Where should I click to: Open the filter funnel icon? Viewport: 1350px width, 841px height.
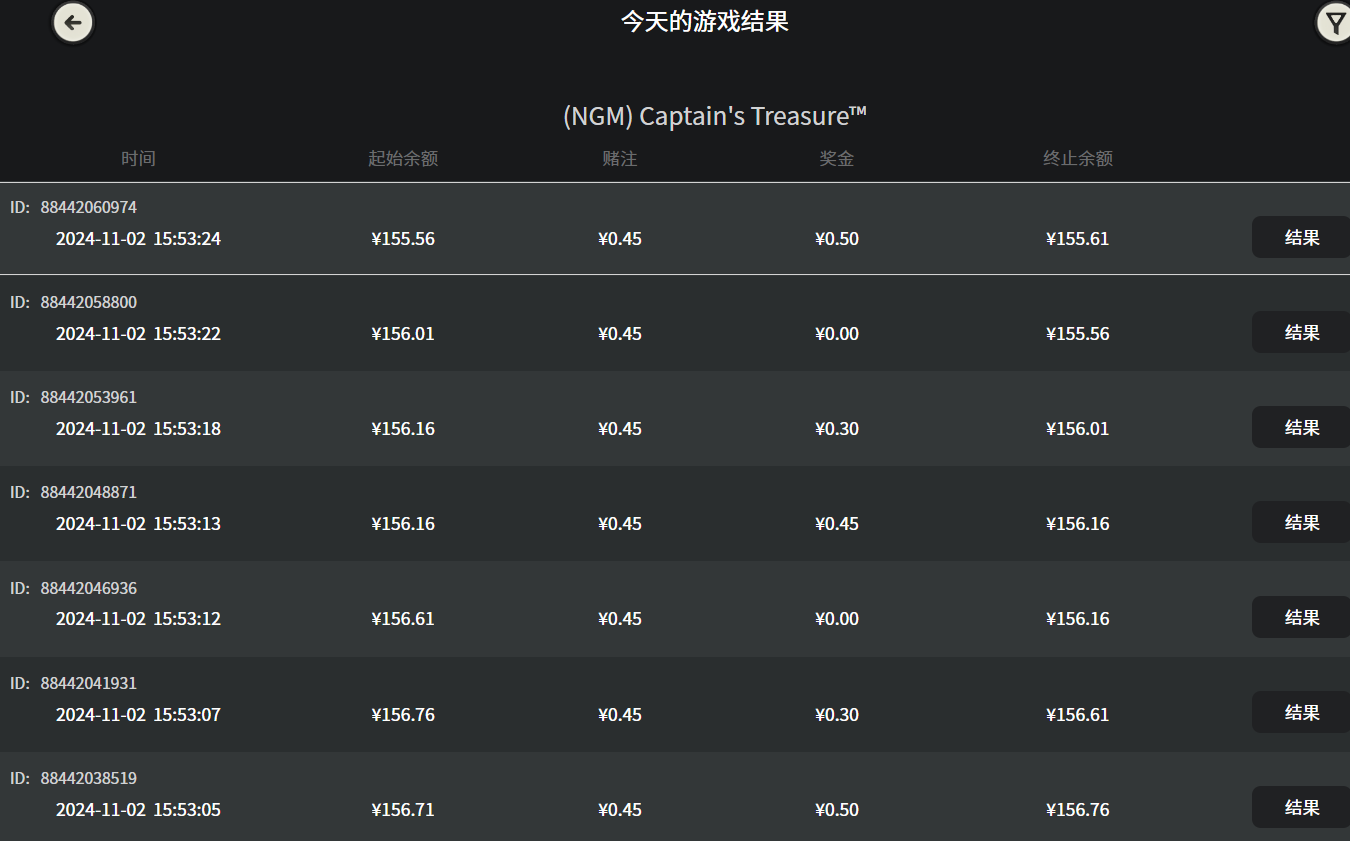(x=1333, y=22)
